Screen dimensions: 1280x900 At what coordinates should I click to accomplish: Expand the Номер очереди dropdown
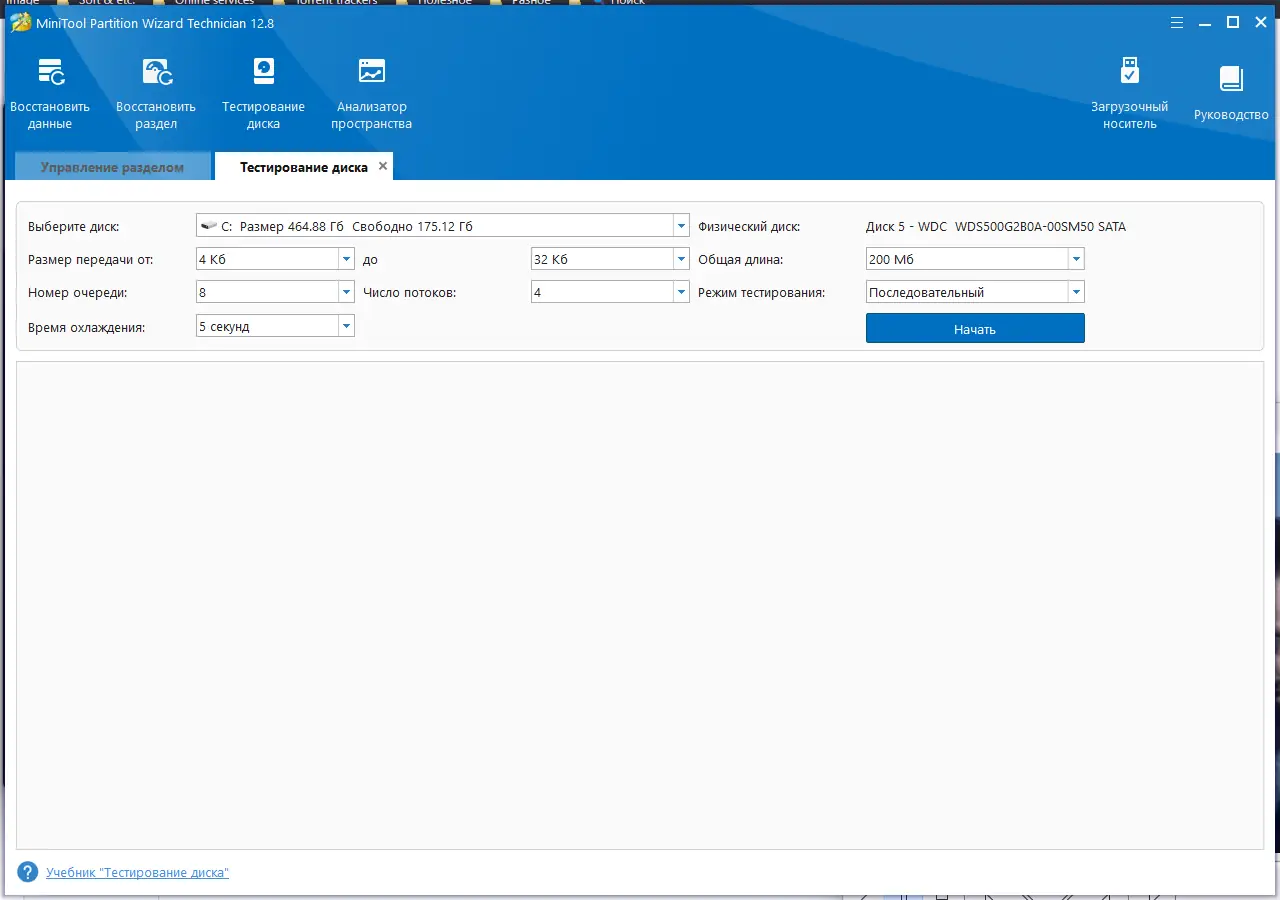pos(275,292)
